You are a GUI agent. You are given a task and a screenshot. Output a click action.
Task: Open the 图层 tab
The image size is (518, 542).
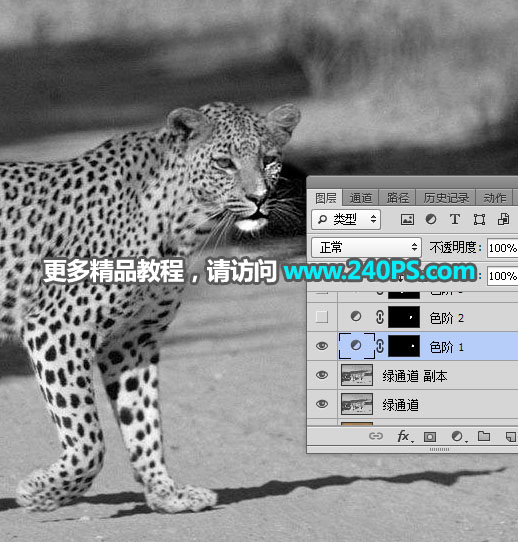[326, 198]
